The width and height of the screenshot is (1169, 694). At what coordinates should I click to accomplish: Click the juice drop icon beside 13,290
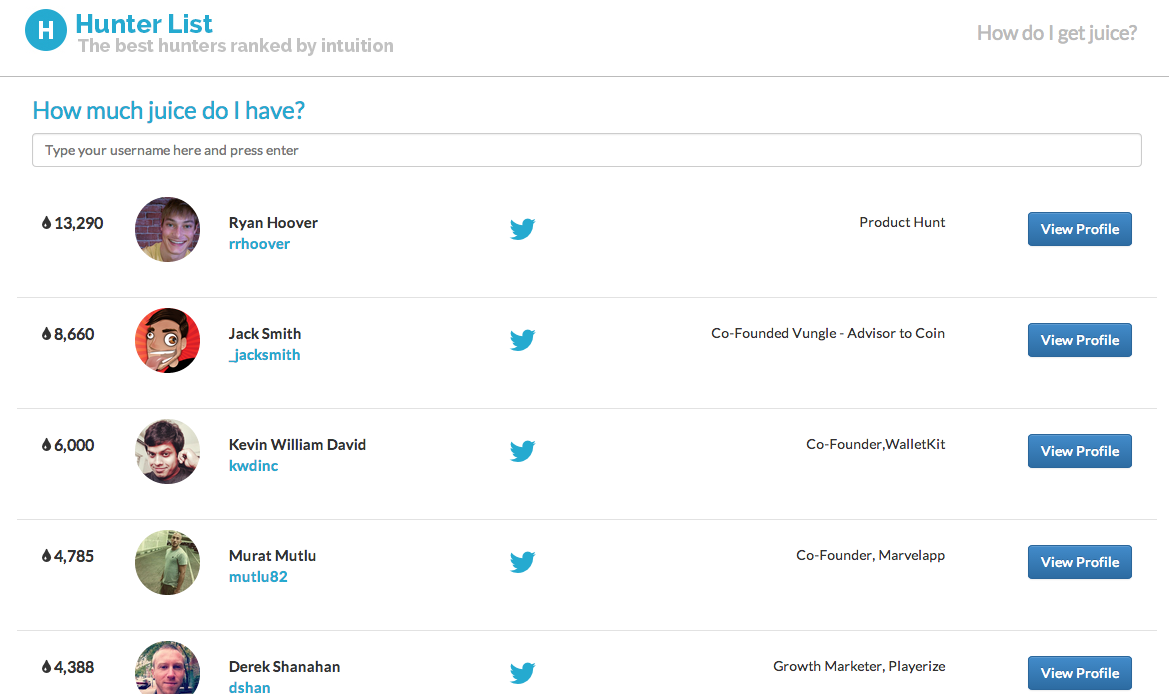click(x=46, y=223)
